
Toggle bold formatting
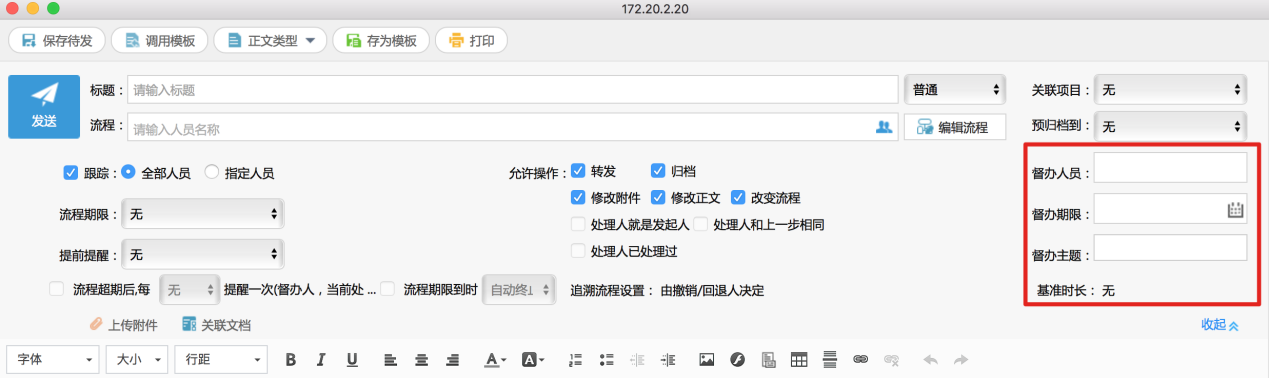291,359
